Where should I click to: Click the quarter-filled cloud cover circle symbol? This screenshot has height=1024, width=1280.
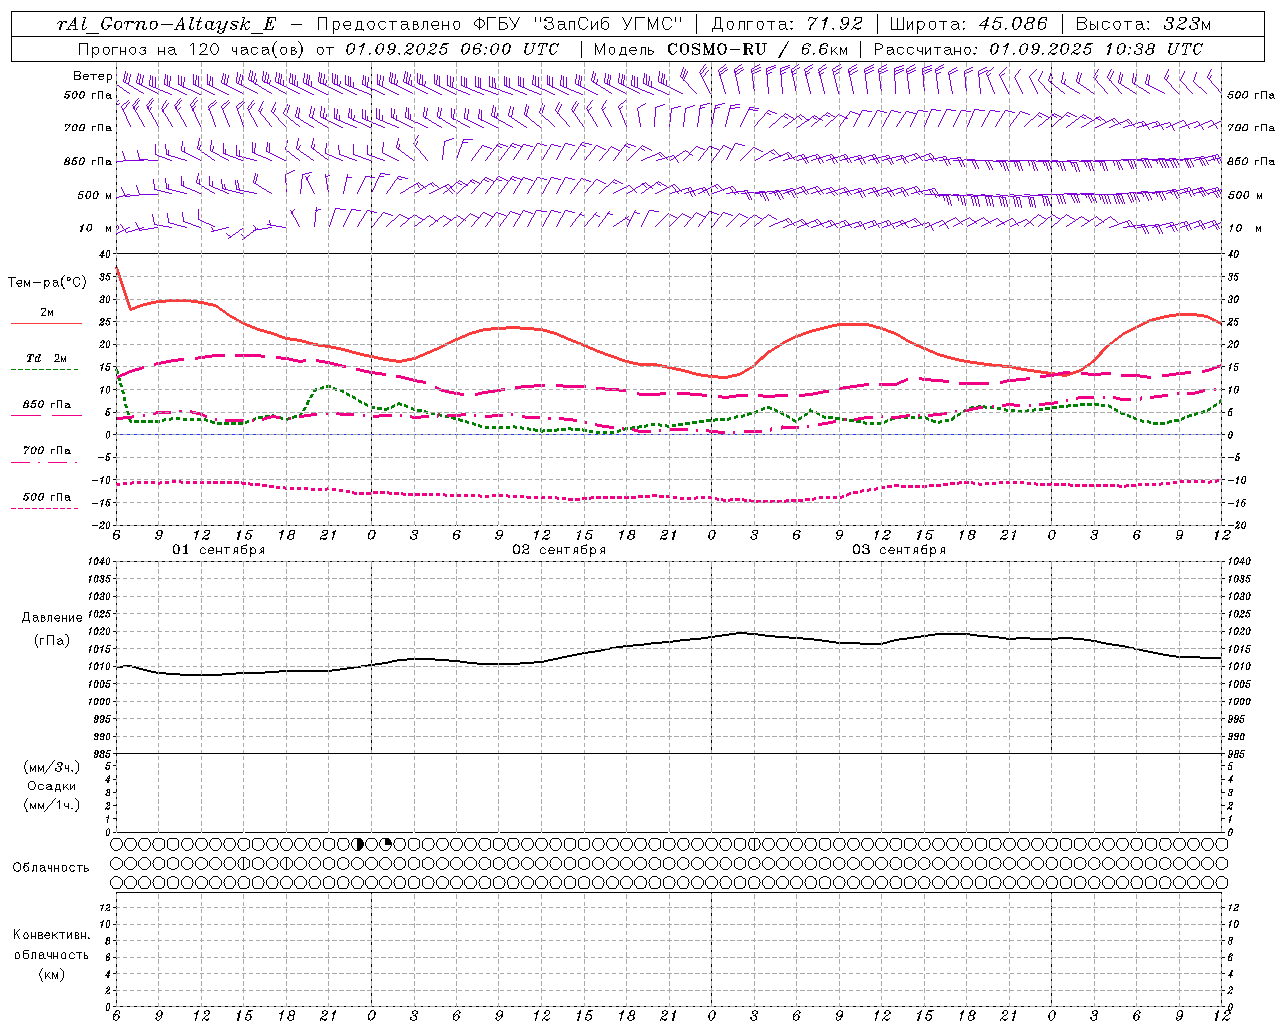386,844
